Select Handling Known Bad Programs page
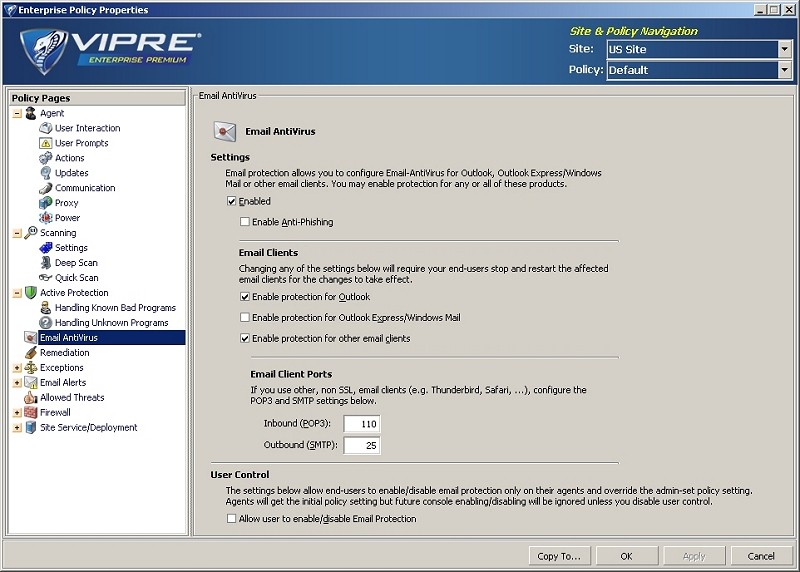800x572 pixels. click(x=115, y=308)
